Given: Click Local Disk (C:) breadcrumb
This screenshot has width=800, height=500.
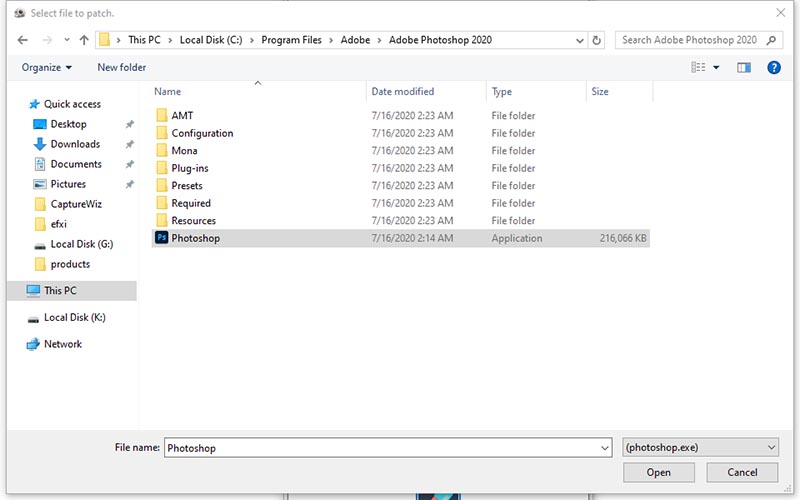Looking at the screenshot, I should 211,40.
